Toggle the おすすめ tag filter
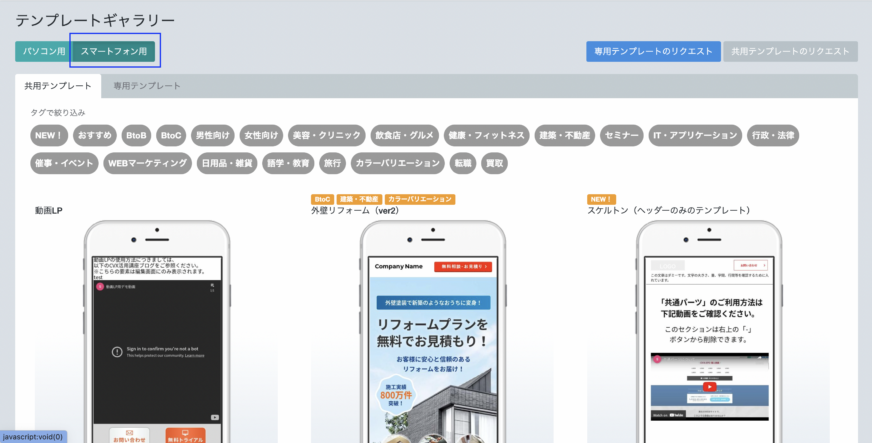This screenshot has height=443, width=872. tap(94, 135)
